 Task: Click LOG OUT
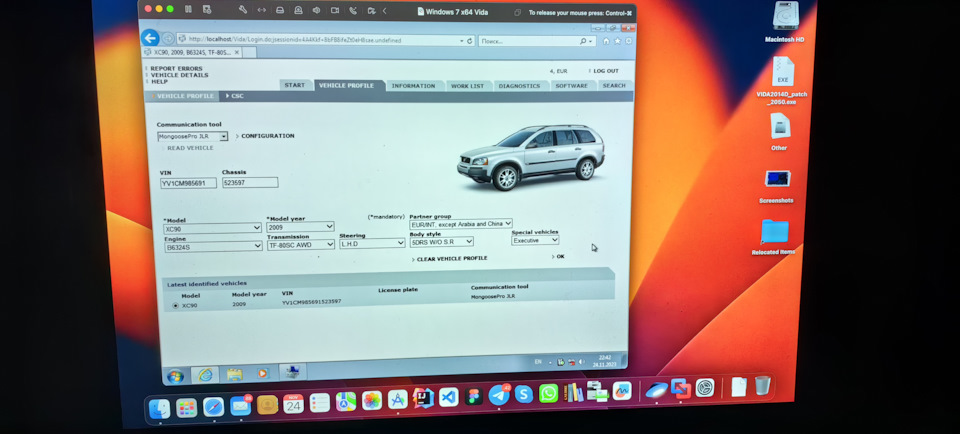(606, 71)
